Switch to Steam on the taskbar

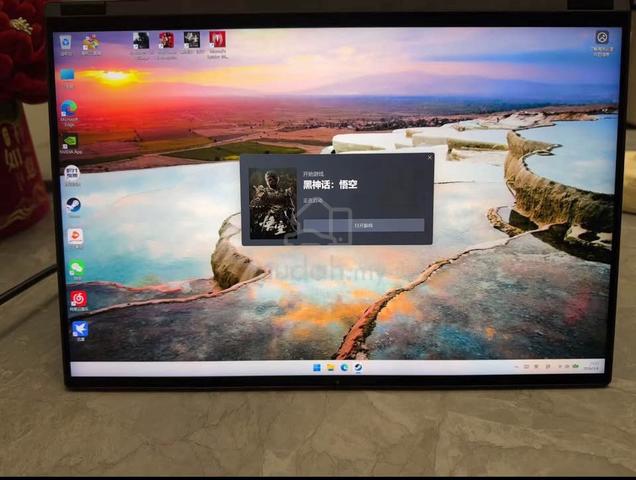358,368
